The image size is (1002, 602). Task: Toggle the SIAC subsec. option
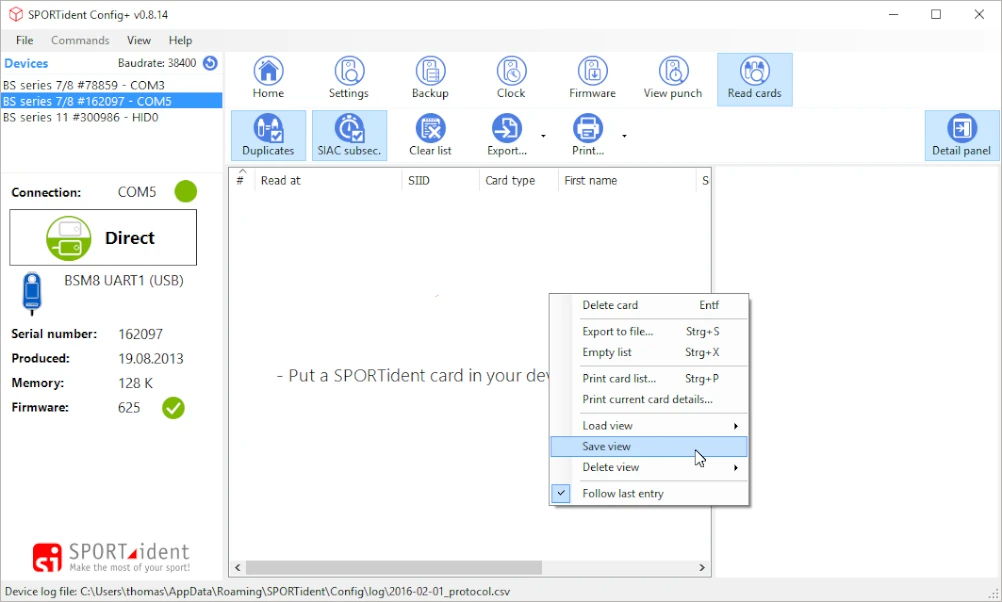[350, 135]
